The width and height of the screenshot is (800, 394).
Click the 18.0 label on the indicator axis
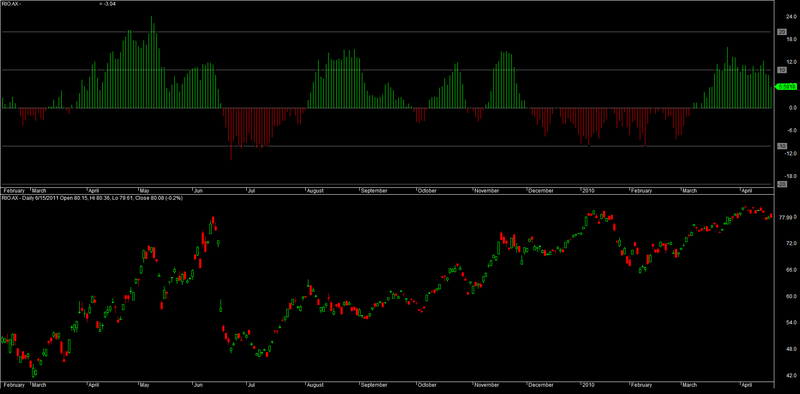point(792,39)
